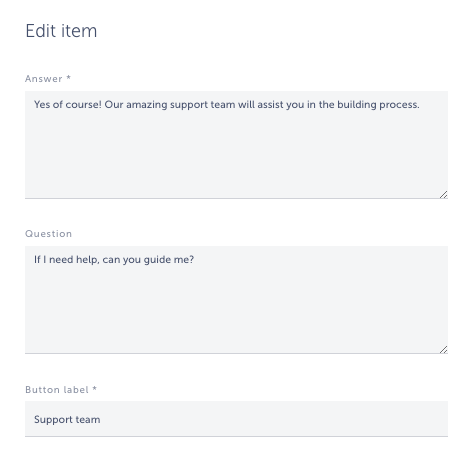The image size is (466, 449).
Task: Place cursor before "Yes of course!" in Answer
Action: [34, 105]
